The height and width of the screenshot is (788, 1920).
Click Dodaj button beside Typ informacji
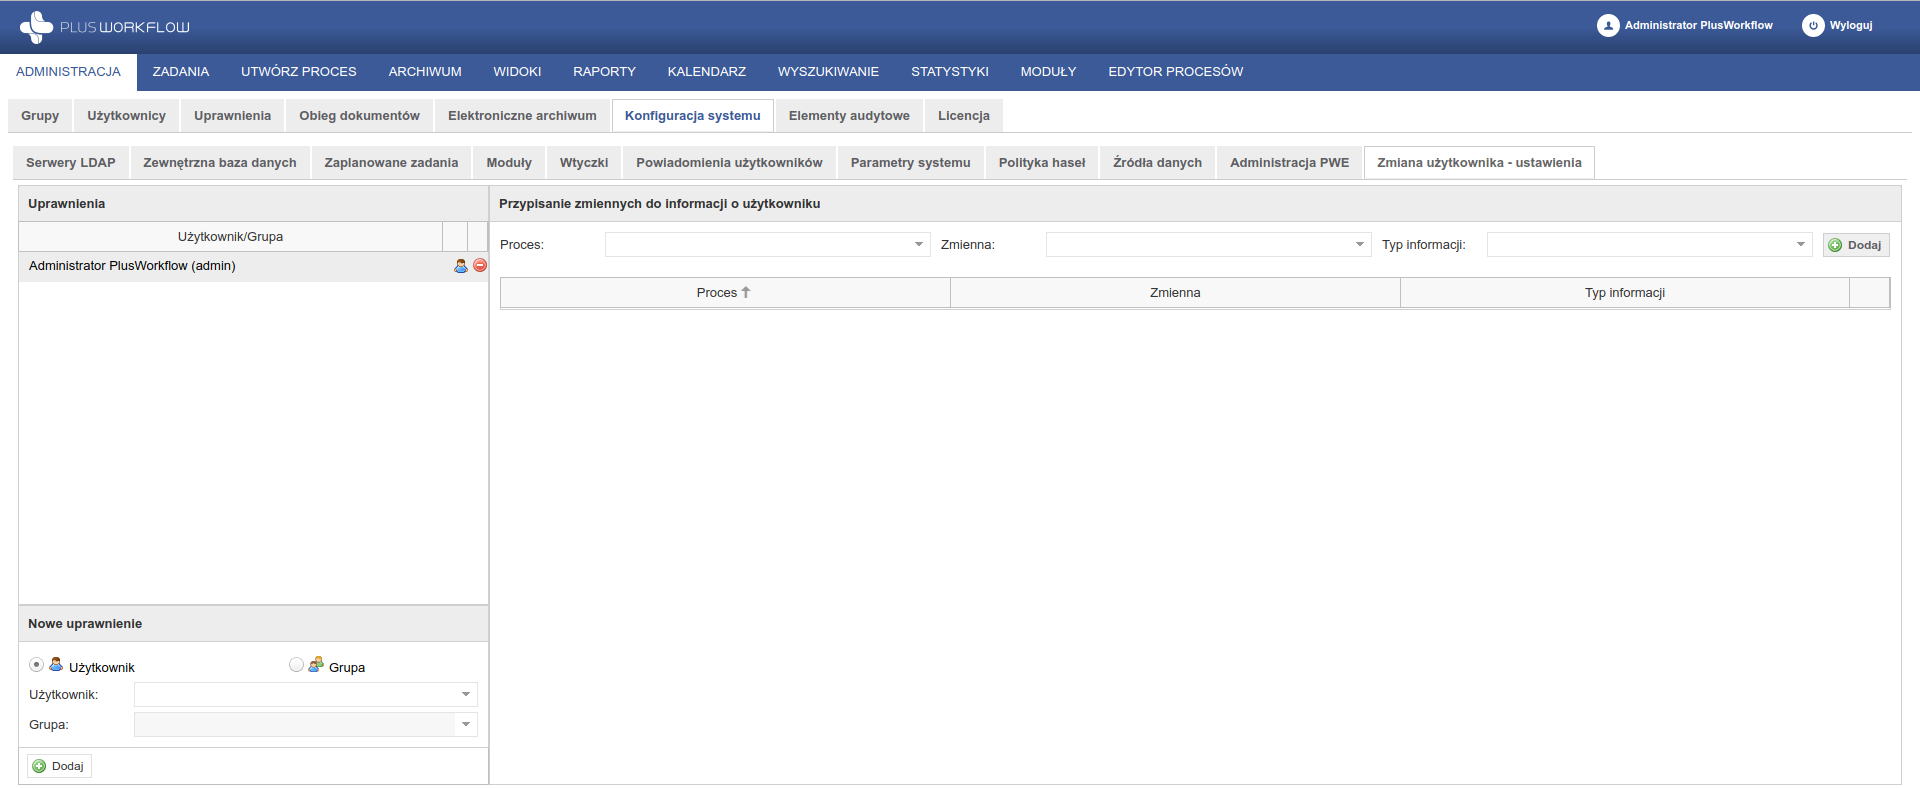click(1855, 245)
